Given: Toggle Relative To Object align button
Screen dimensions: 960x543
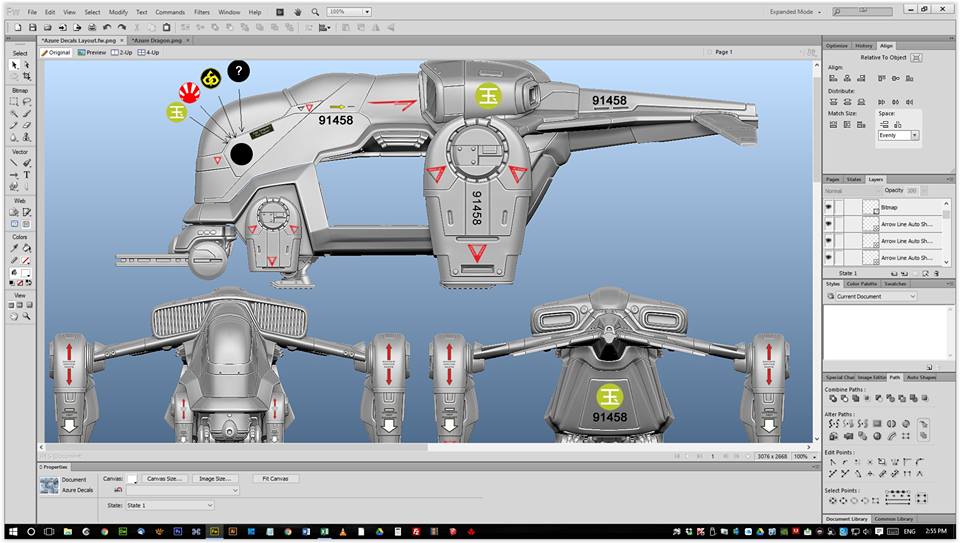Looking at the screenshot, I should pos(916,57).
